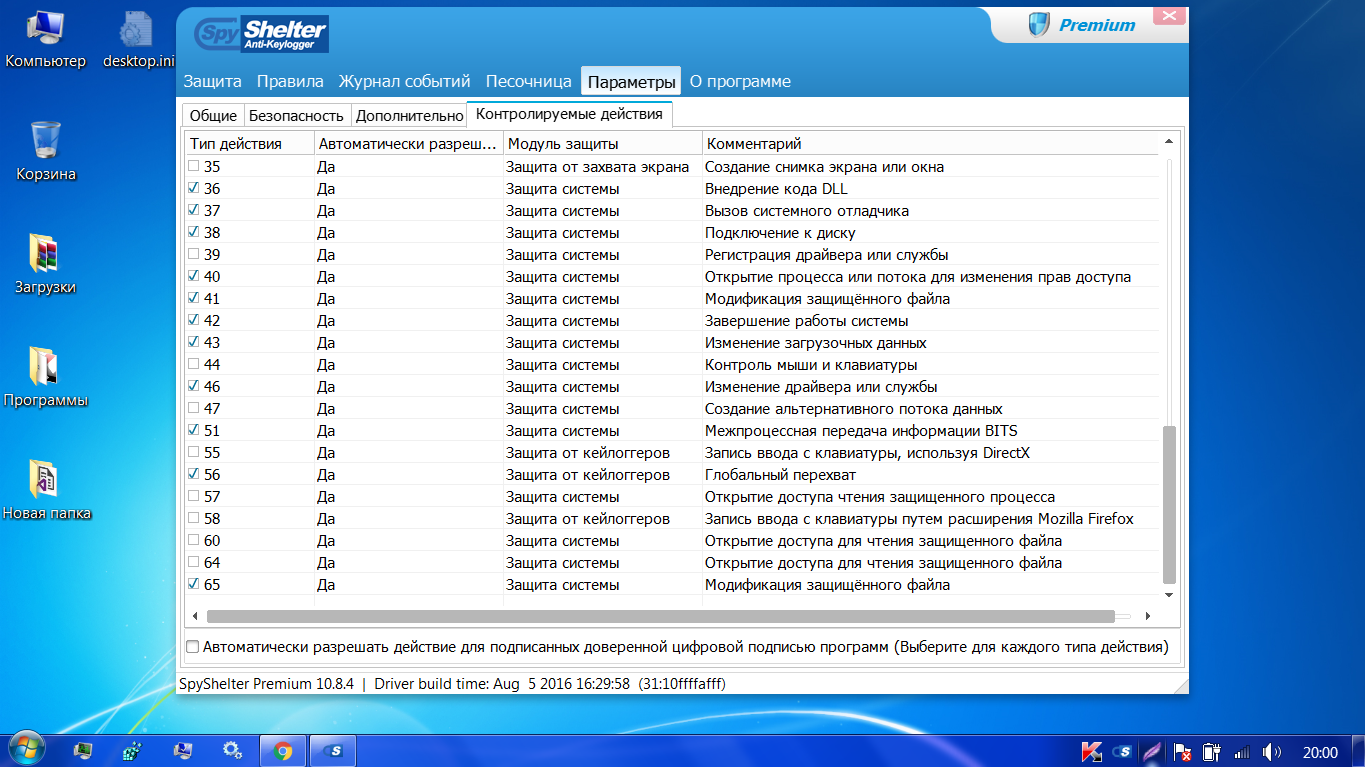This screenshot has width=1365, height=767.
Task: Launch Google Chrome from the taskbar
Action: pos(283,750)
